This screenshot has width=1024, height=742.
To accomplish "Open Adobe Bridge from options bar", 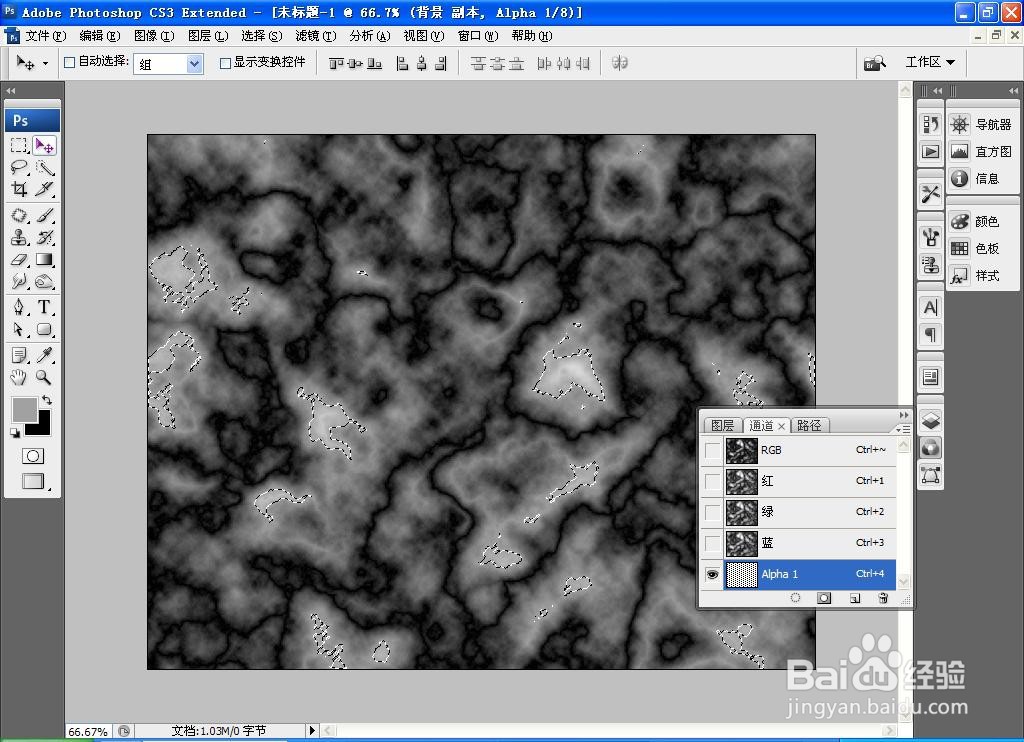I will pyautogui.click(x=874, y=63).
